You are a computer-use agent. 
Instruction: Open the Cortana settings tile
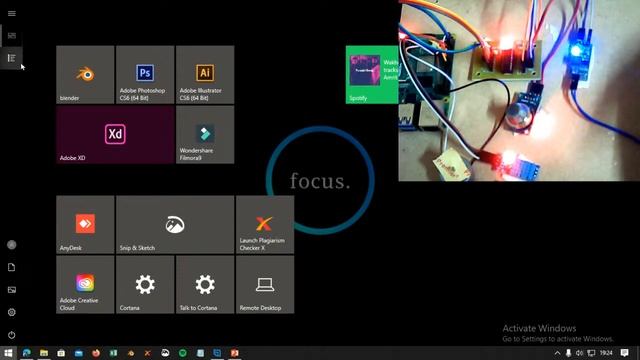[x=145, y=284]
